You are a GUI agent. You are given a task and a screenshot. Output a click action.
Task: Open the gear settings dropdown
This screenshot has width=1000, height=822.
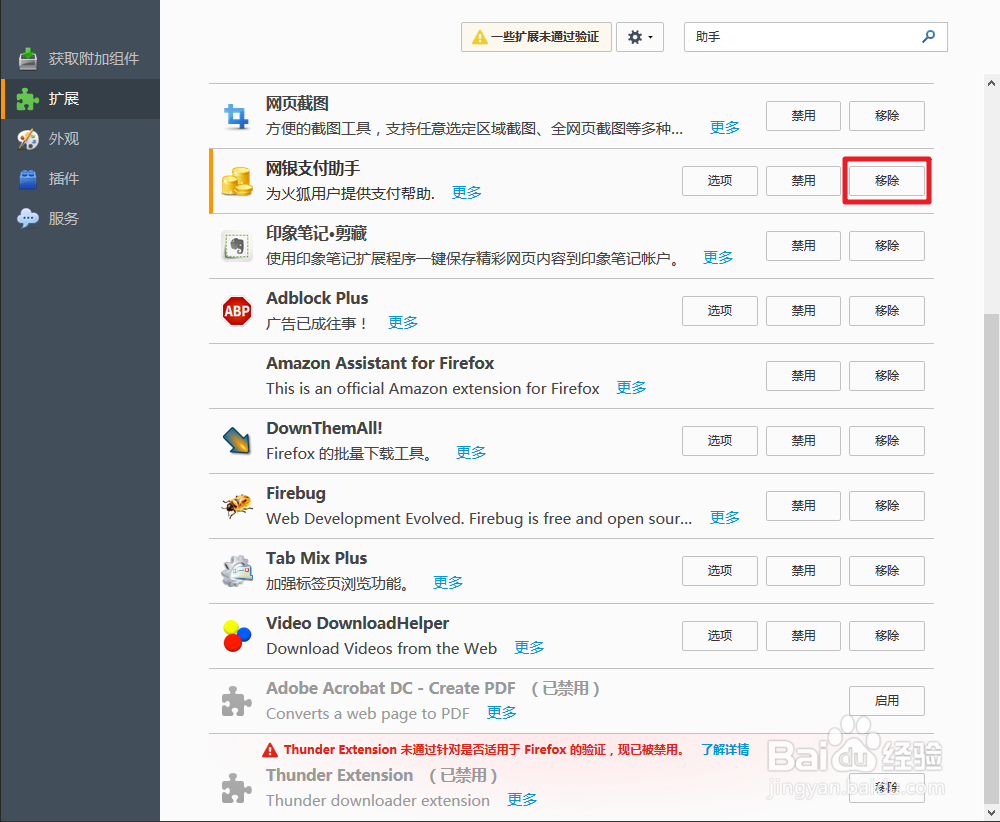(640, 36)
